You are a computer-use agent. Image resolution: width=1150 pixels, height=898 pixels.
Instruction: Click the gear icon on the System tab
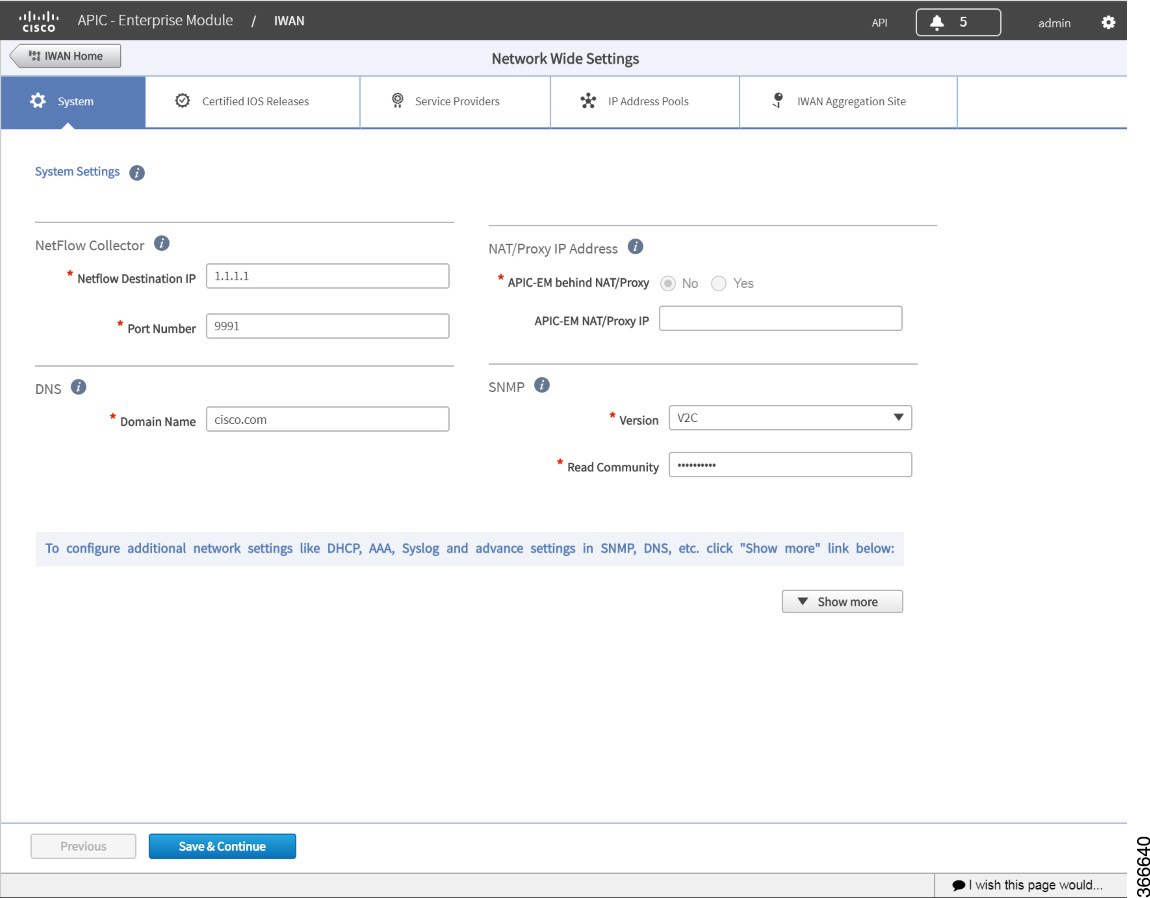pos(37,101)
